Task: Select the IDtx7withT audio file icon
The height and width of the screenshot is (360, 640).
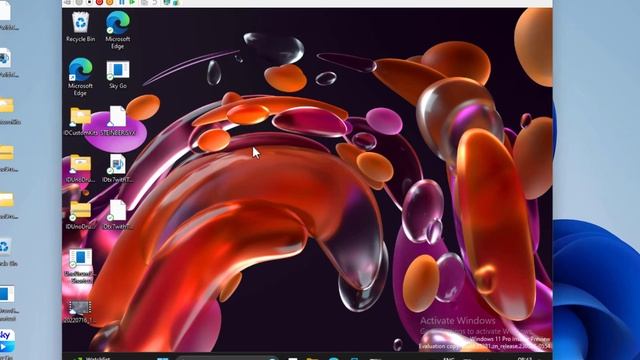Action: click(118, 168)
